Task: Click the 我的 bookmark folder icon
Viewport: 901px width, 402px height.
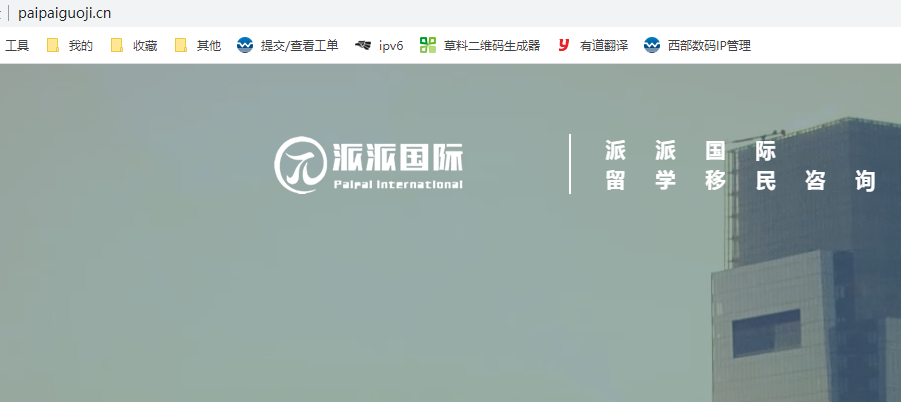Action: click(53, 45)
